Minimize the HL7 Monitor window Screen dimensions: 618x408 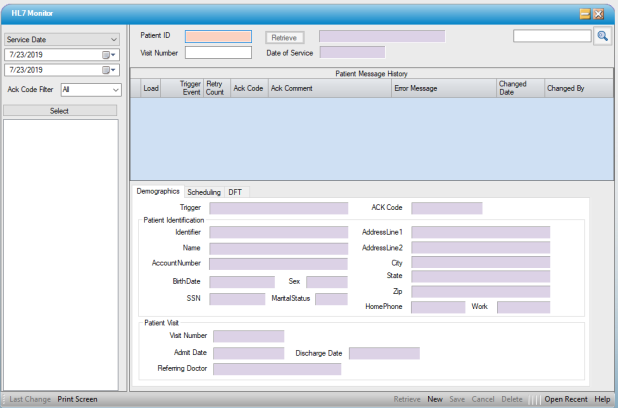(584, 14)
